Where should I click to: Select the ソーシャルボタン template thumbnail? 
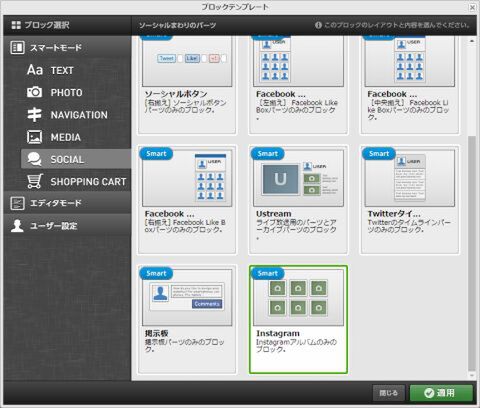(x=187, y=61)
